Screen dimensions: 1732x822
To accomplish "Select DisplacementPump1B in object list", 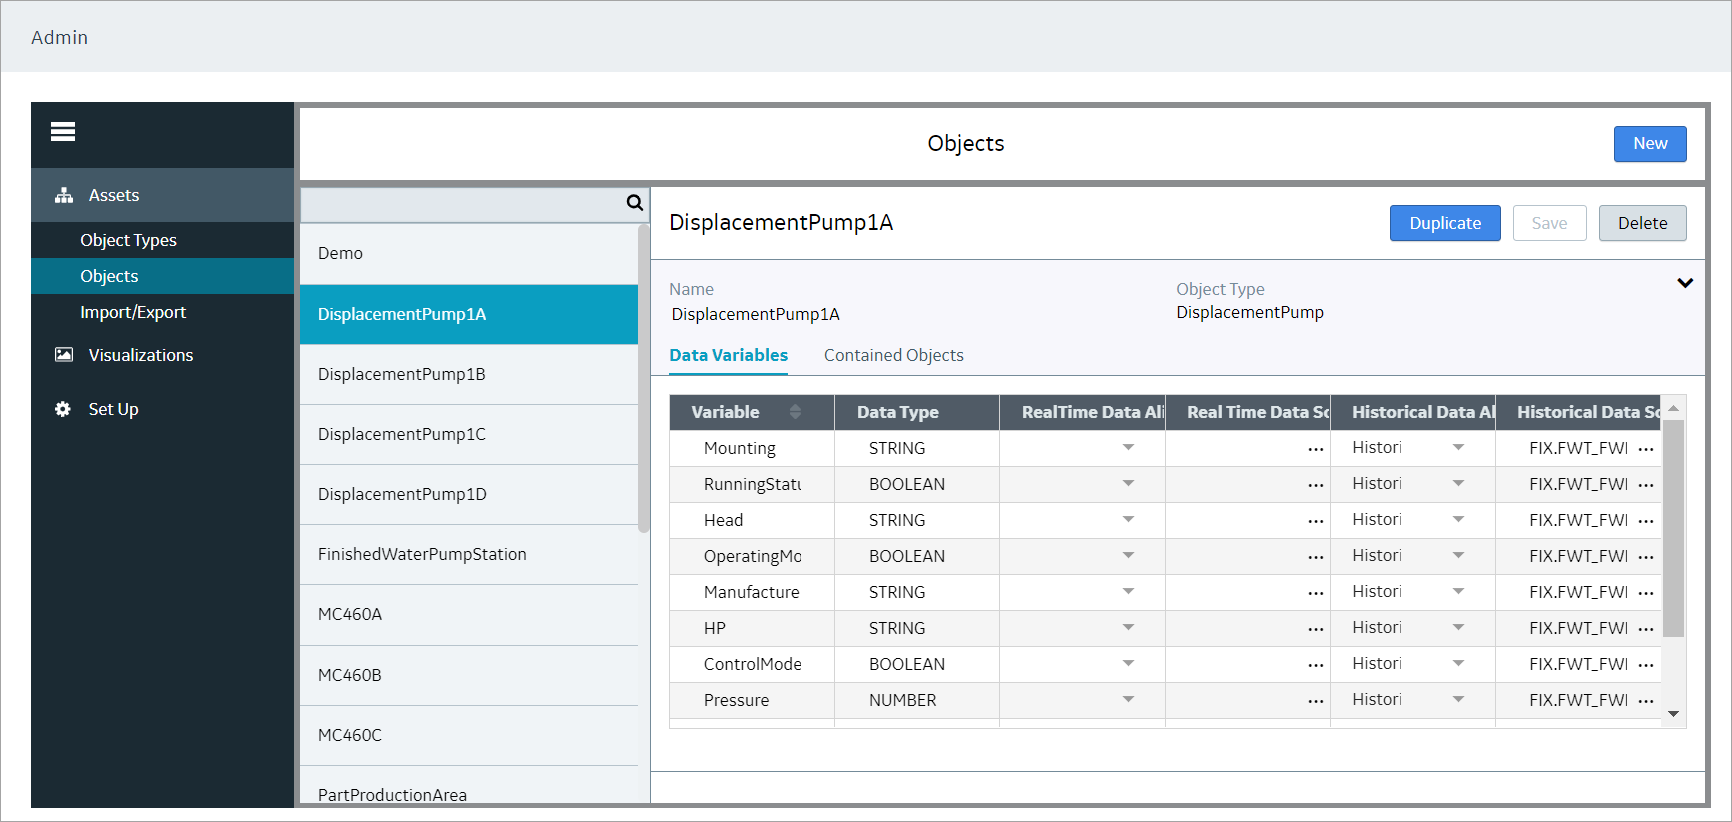I will (469, 374).
